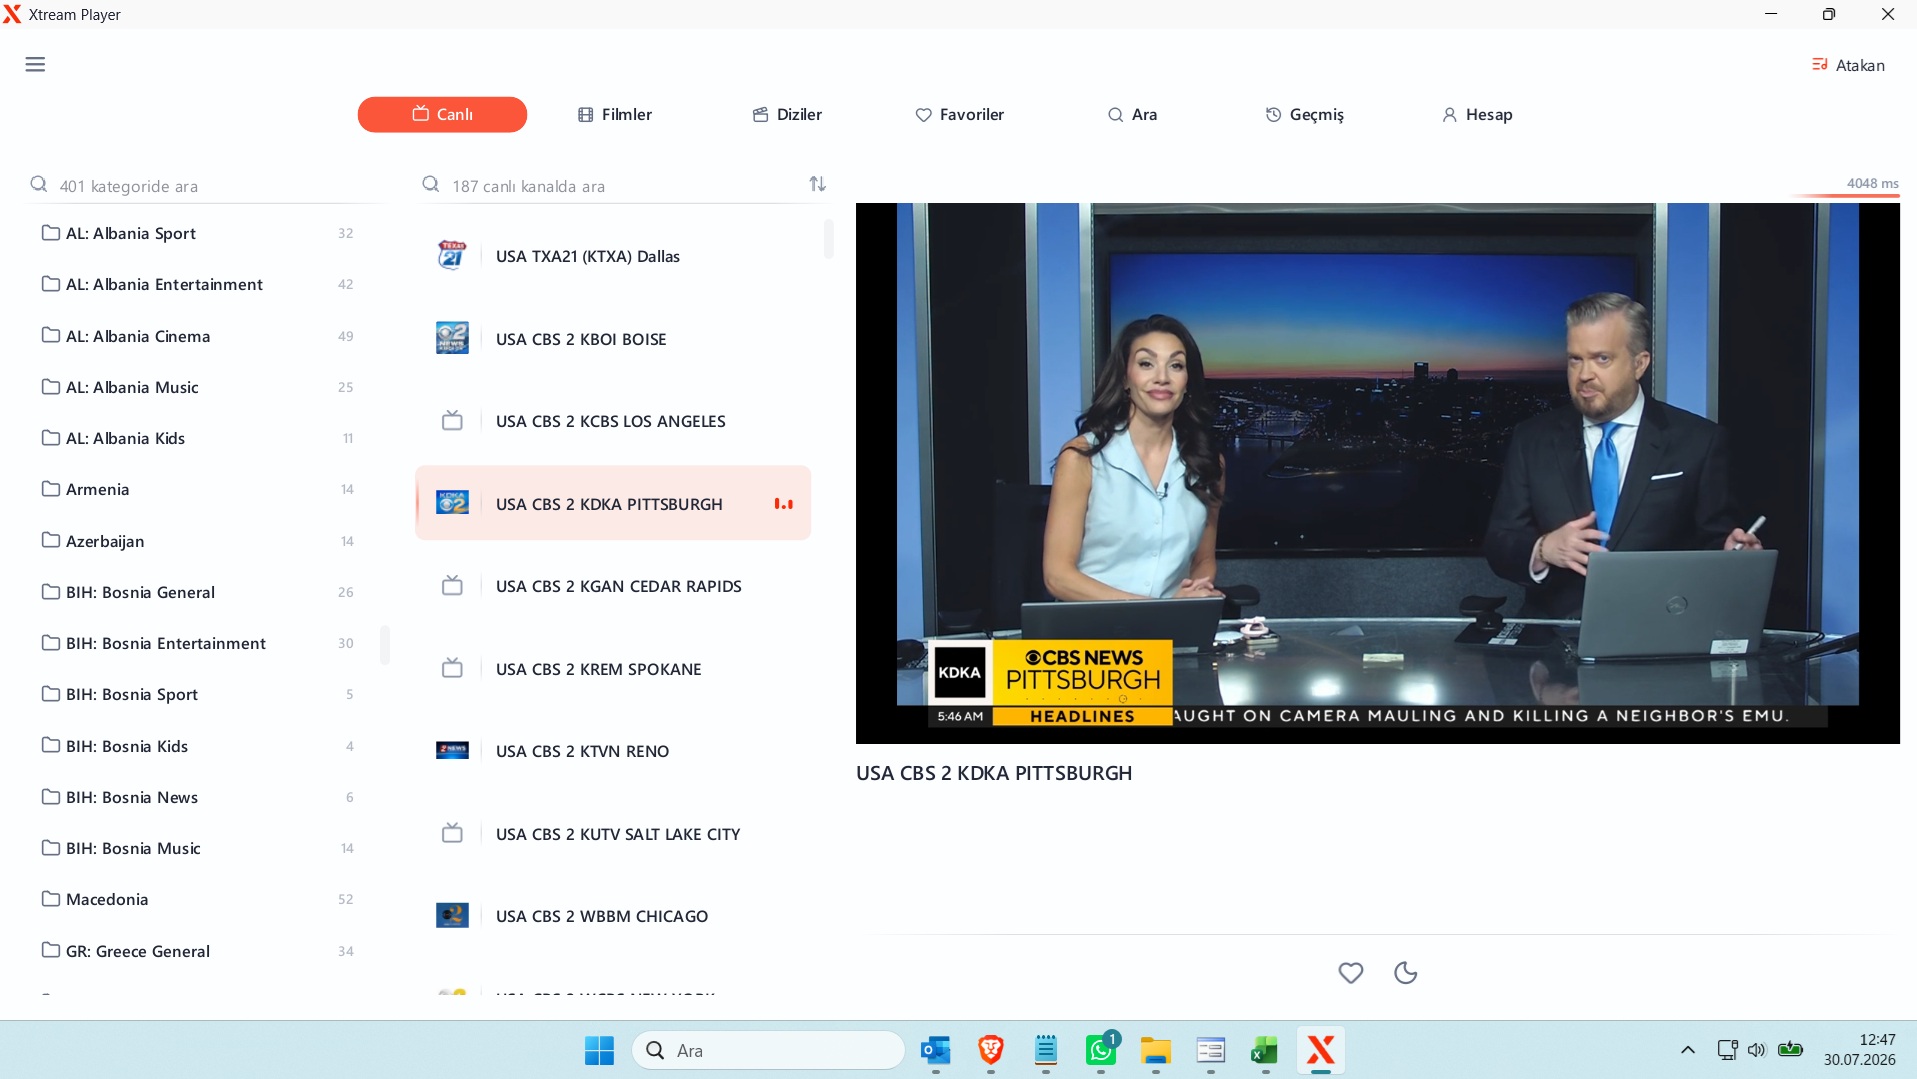Open the Azerbaijan category
Viewport: 1917px width, 1079px height.
click(200, 541)
